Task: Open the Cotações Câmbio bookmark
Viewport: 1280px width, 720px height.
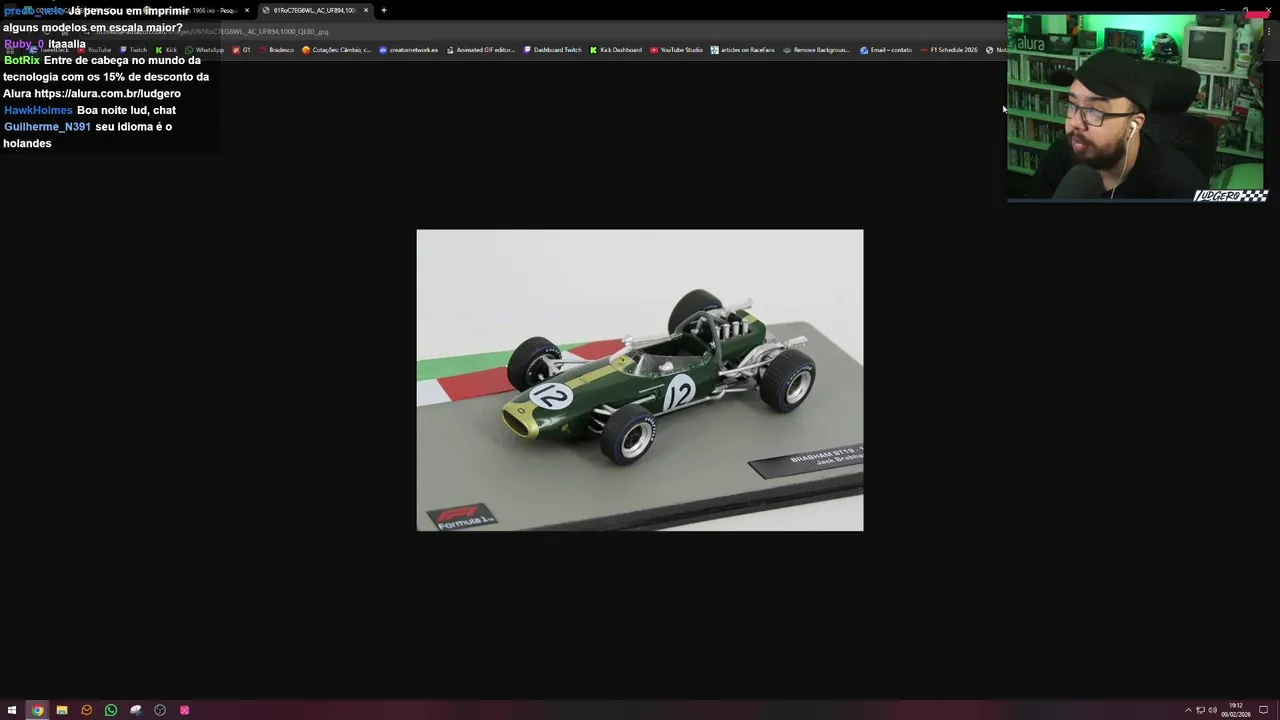Action: (x=336, y=50)
